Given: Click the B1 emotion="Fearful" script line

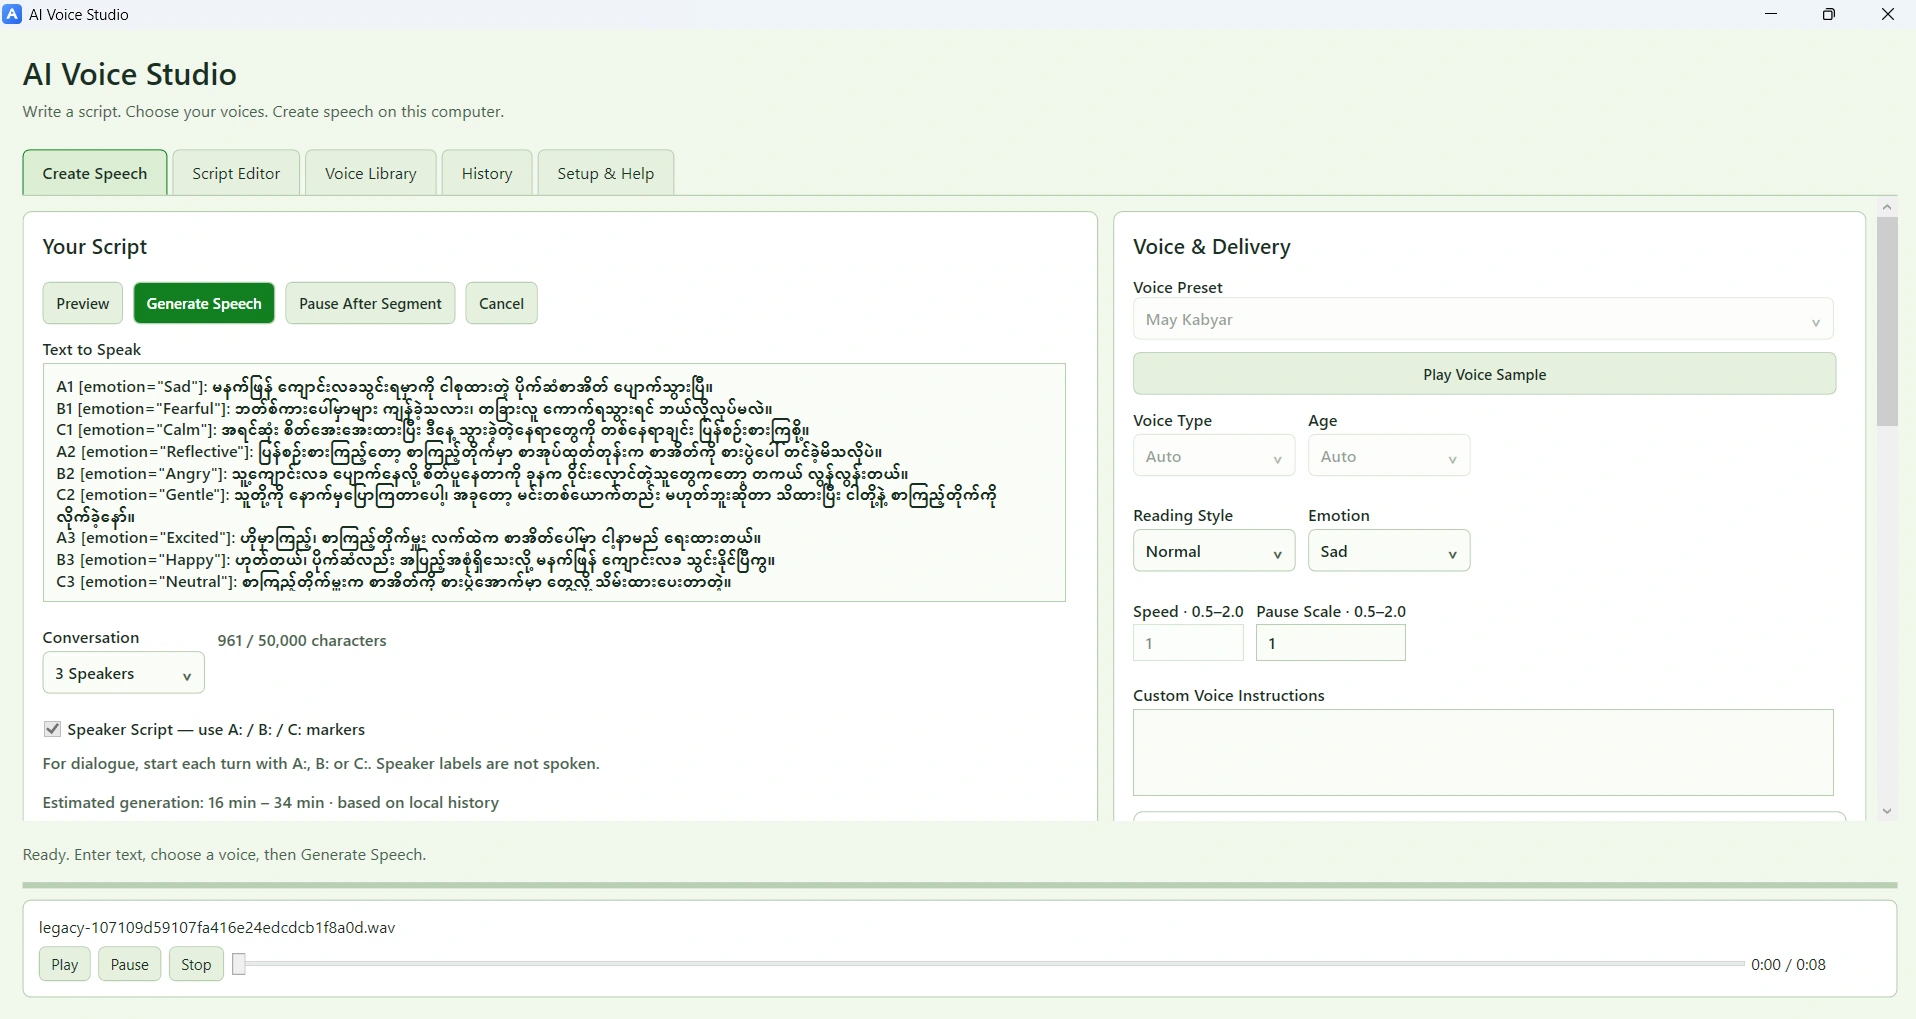Looking at the screenshot, I should pos(414,409).
